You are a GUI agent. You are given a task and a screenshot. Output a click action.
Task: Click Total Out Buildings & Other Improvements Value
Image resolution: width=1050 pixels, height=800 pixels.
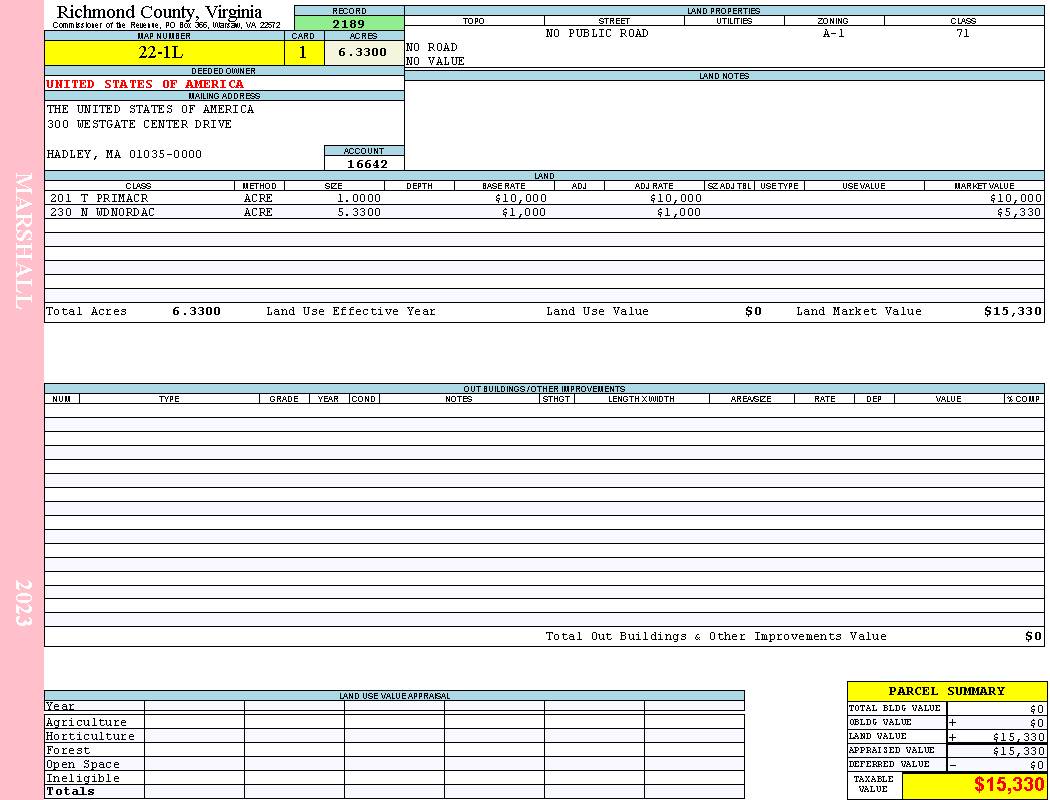tap(716, 637)
